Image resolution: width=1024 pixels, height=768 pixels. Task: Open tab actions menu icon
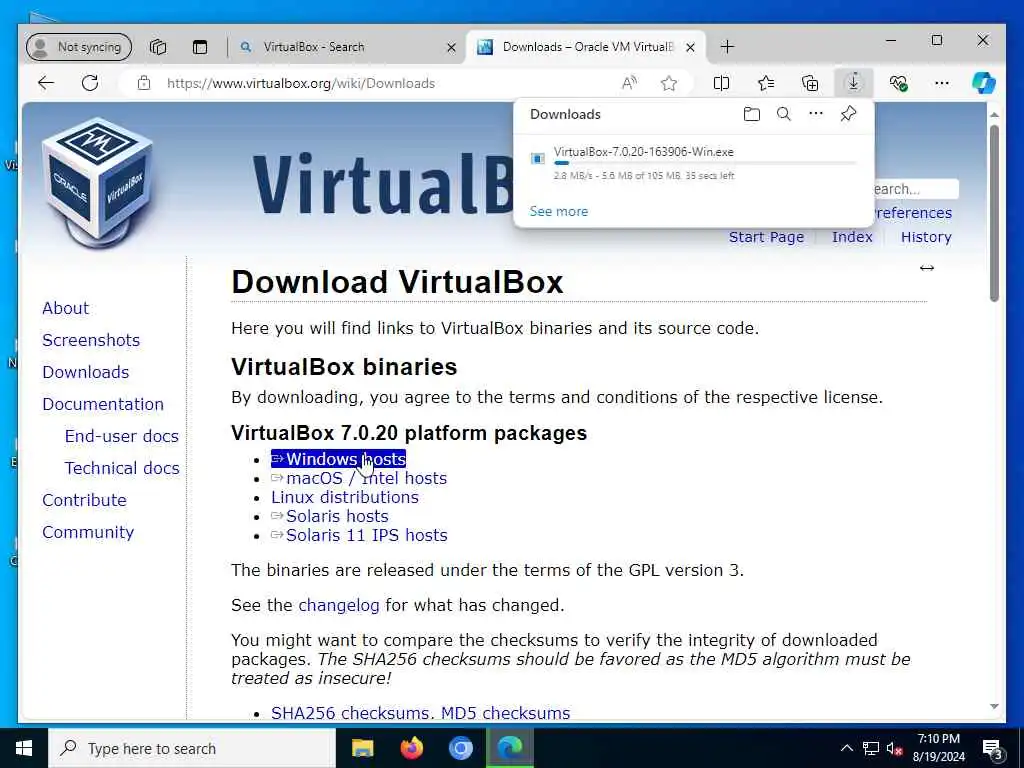(200, 47)
